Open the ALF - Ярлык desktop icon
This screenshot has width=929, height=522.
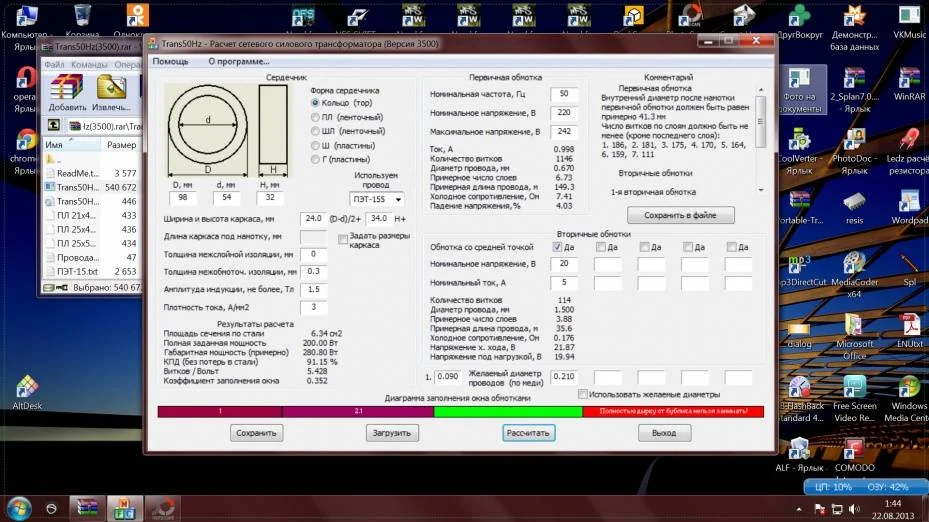(799, 456)
